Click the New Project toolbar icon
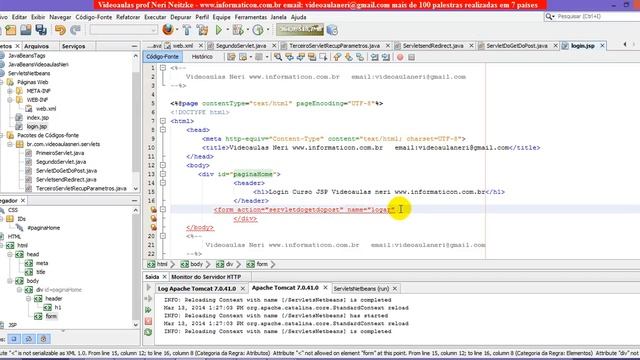The width and height of the screenshot is (640, 360). point(11,30)
